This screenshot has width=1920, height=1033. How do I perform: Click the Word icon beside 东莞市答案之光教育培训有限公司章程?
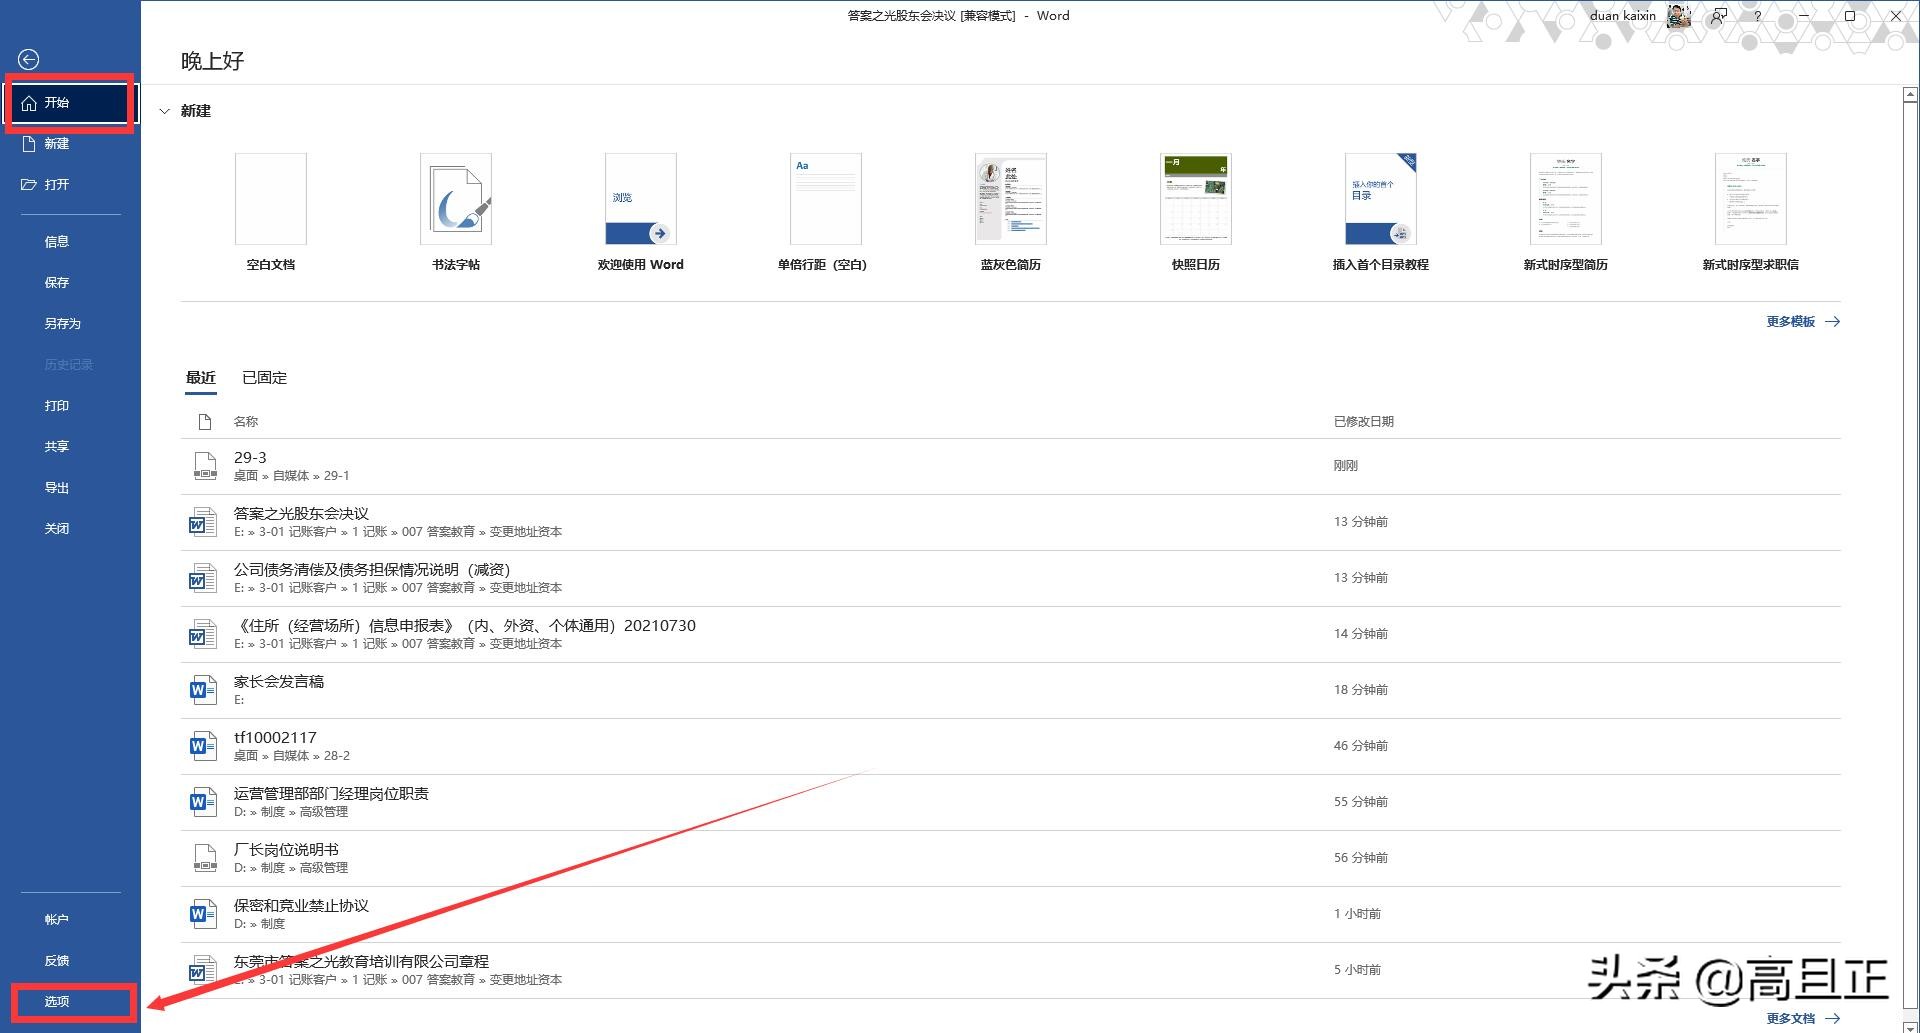[204, 970]
